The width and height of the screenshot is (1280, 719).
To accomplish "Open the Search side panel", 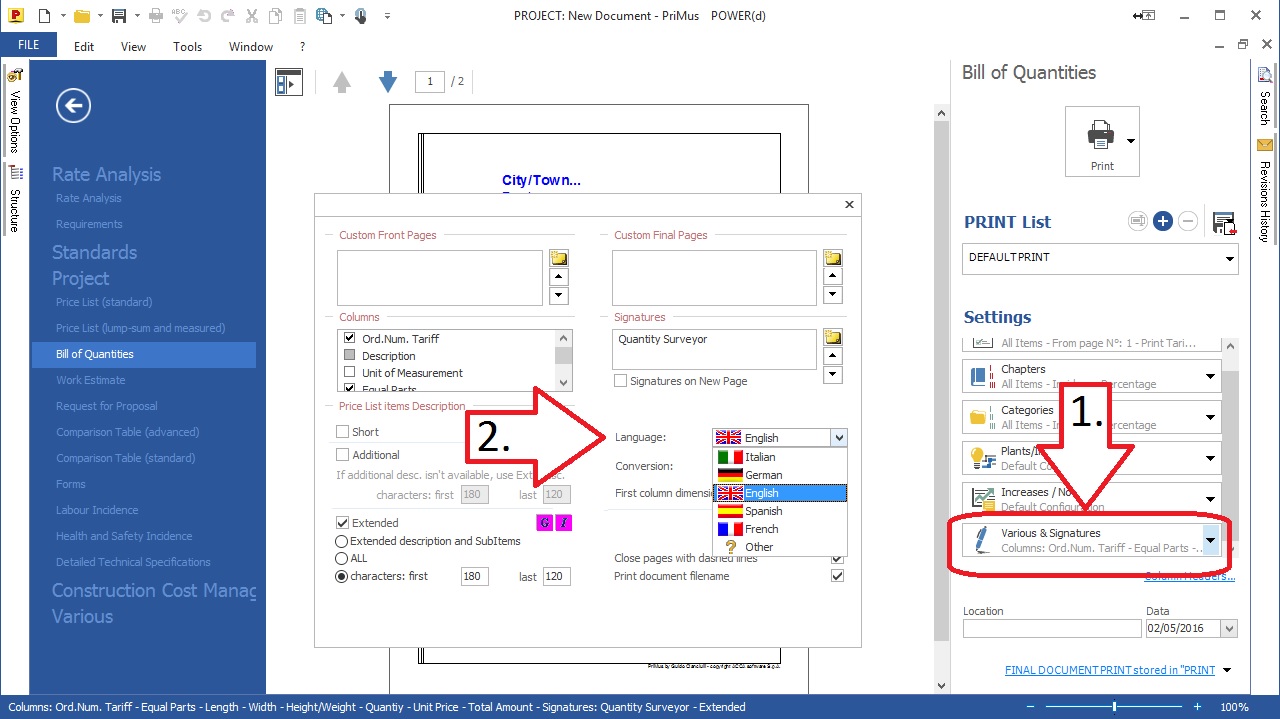I will coord(1265,96).
